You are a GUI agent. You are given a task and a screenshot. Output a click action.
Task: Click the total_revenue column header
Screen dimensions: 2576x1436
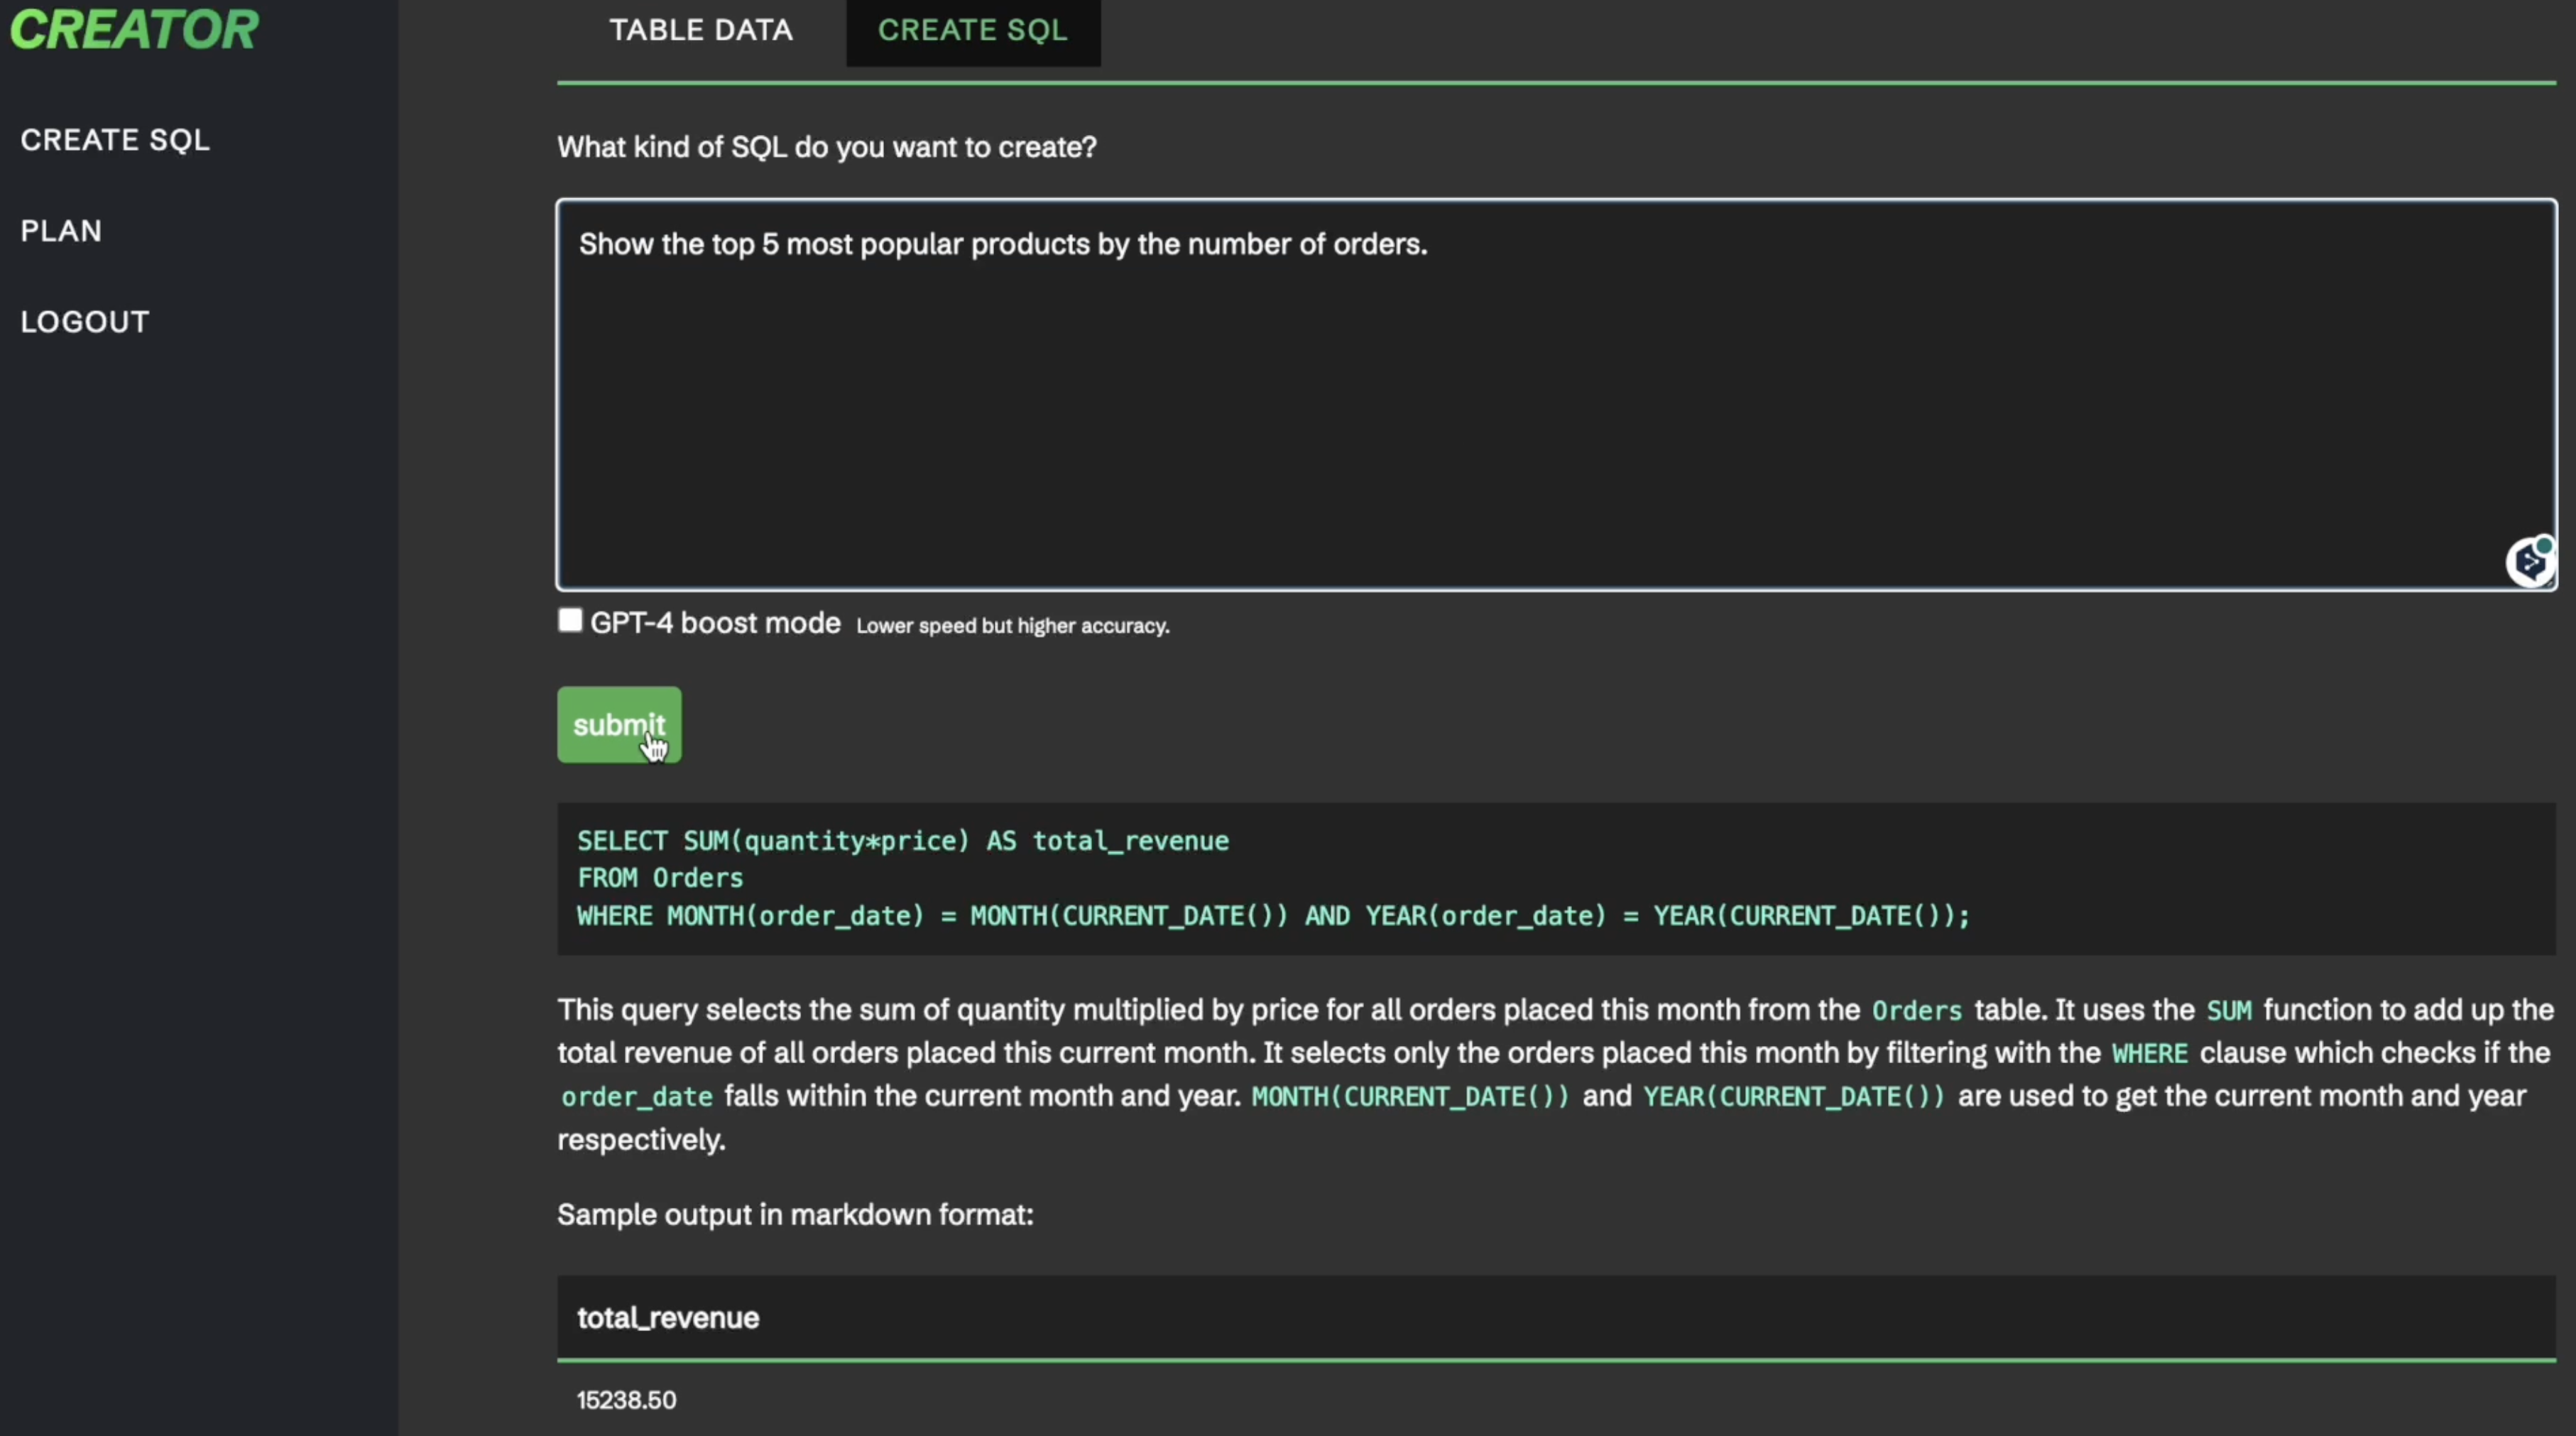pyautogui.click(x=668, y=1318)
